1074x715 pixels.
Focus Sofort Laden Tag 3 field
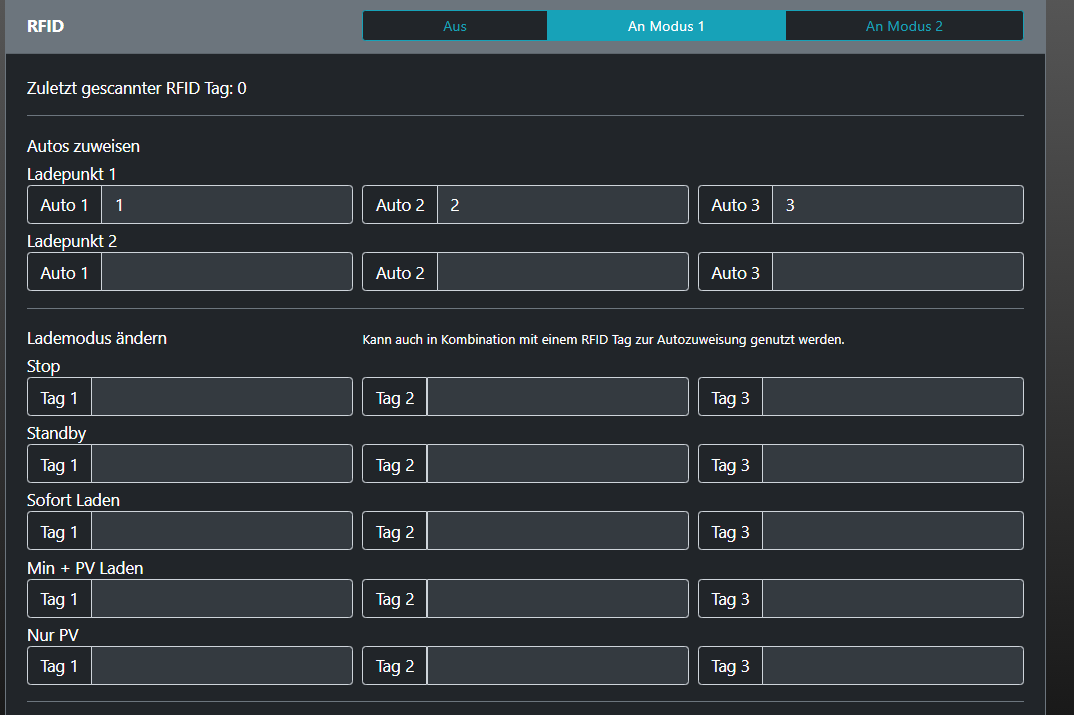click(x=892, y=531)
